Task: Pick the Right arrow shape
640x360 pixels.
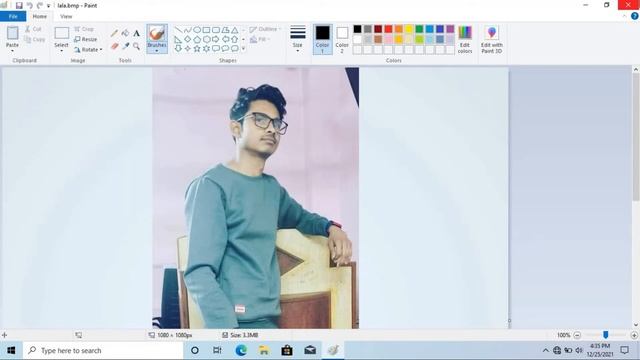Action: click(x=216, y=39)
